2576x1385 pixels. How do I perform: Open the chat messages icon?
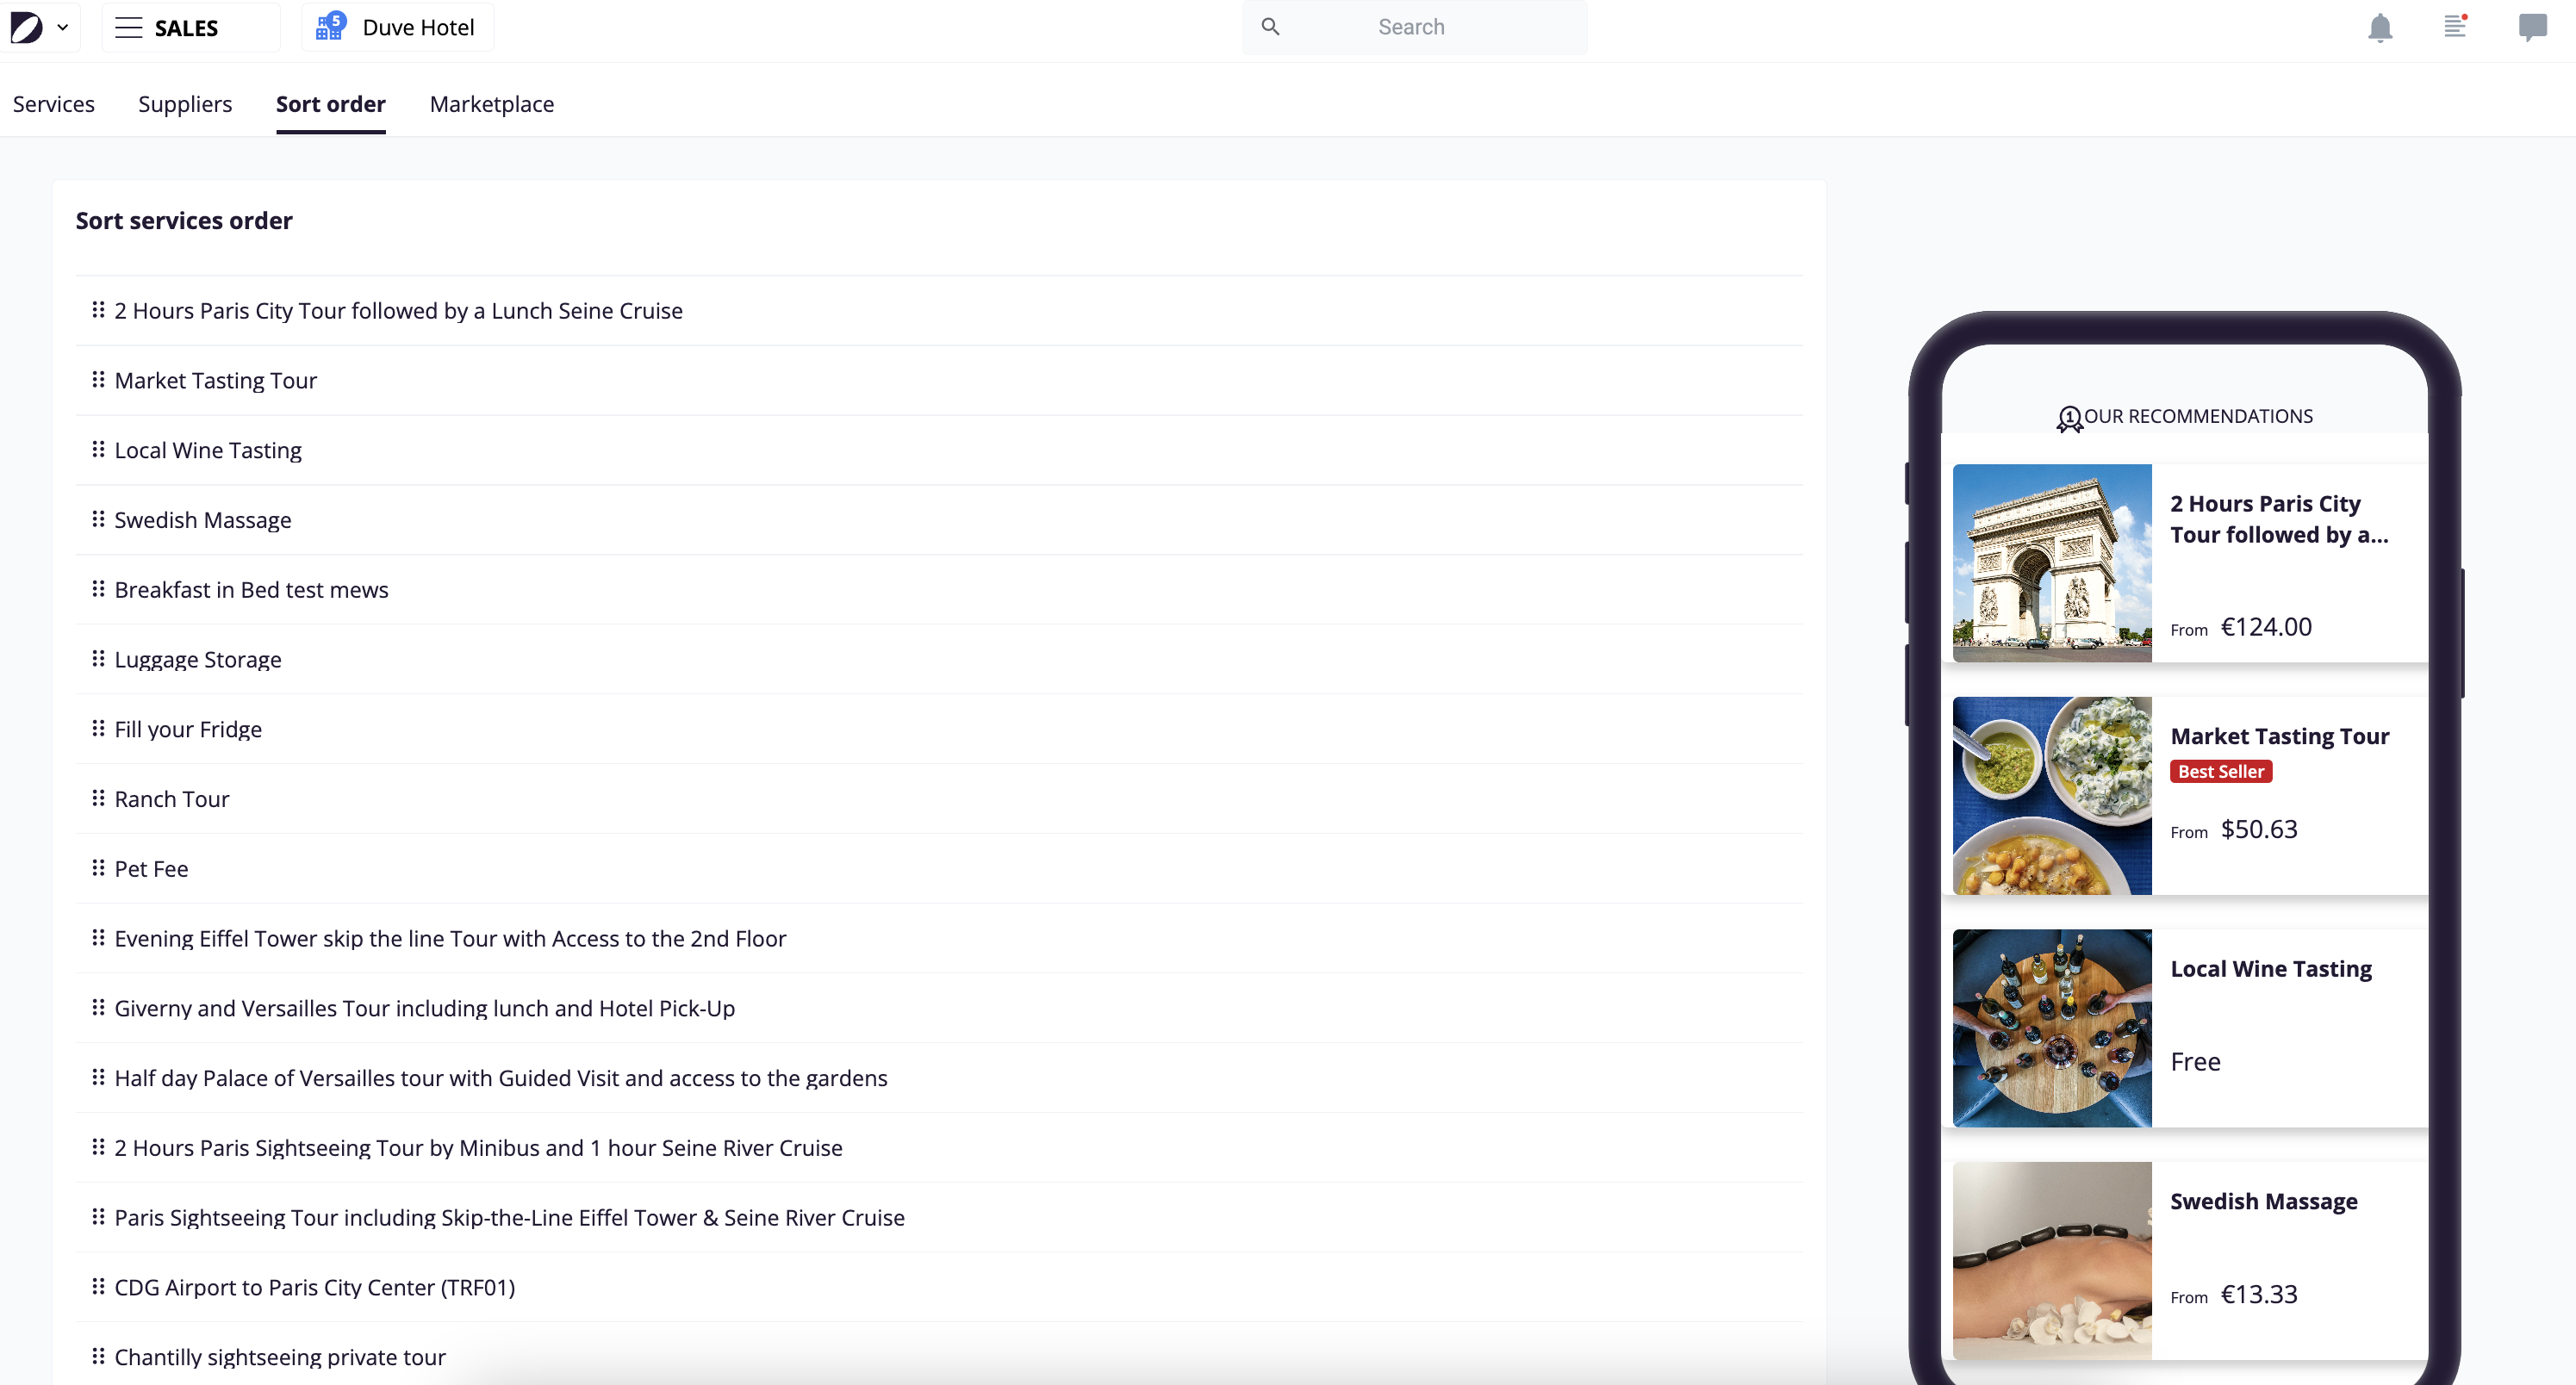point(2532,27)
